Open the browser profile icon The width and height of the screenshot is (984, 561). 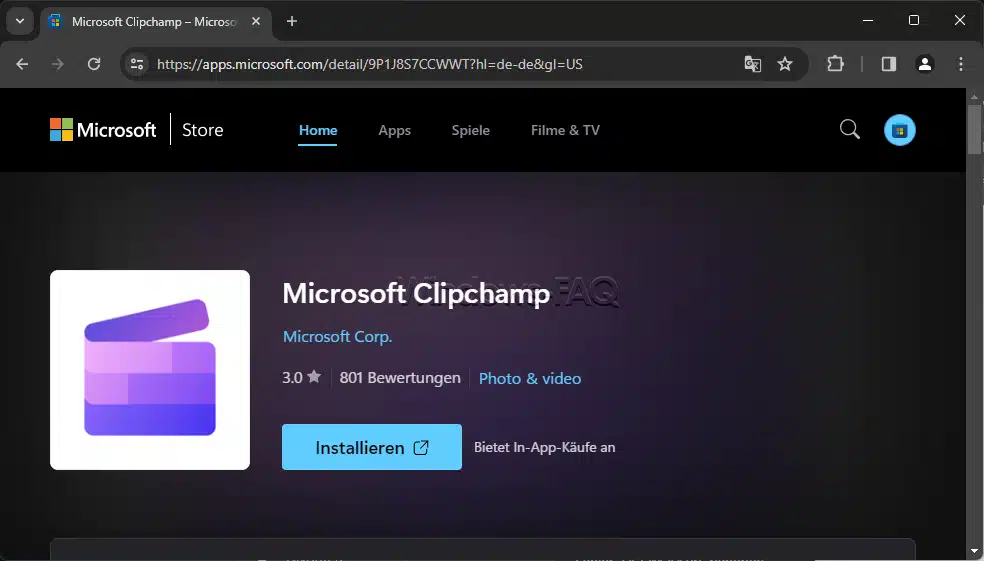pos(925,64)
